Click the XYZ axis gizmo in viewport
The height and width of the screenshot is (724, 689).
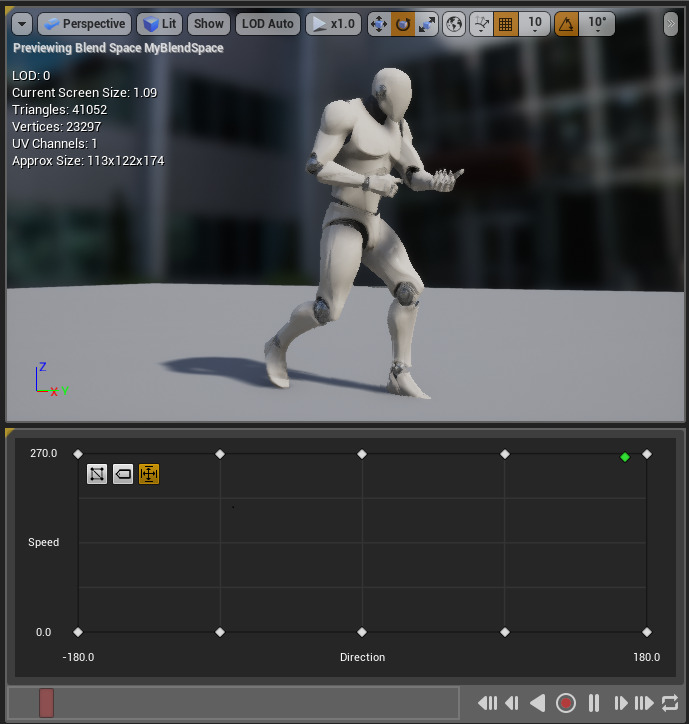[x=51, y=380]
